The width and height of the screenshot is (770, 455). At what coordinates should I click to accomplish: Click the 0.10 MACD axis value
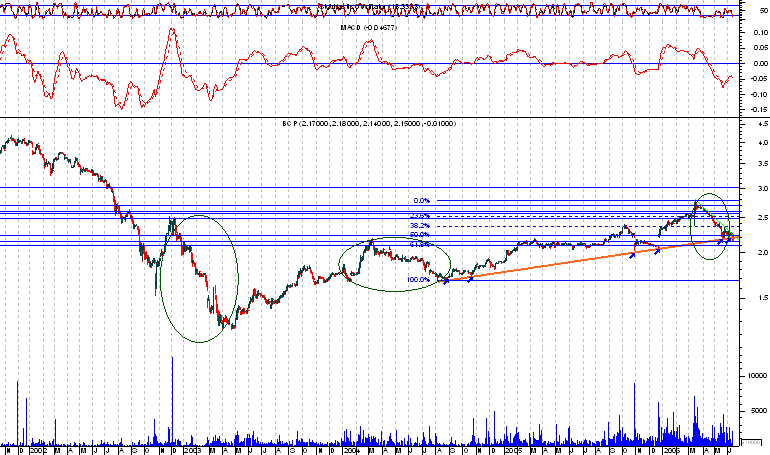(x=762, y=32)
